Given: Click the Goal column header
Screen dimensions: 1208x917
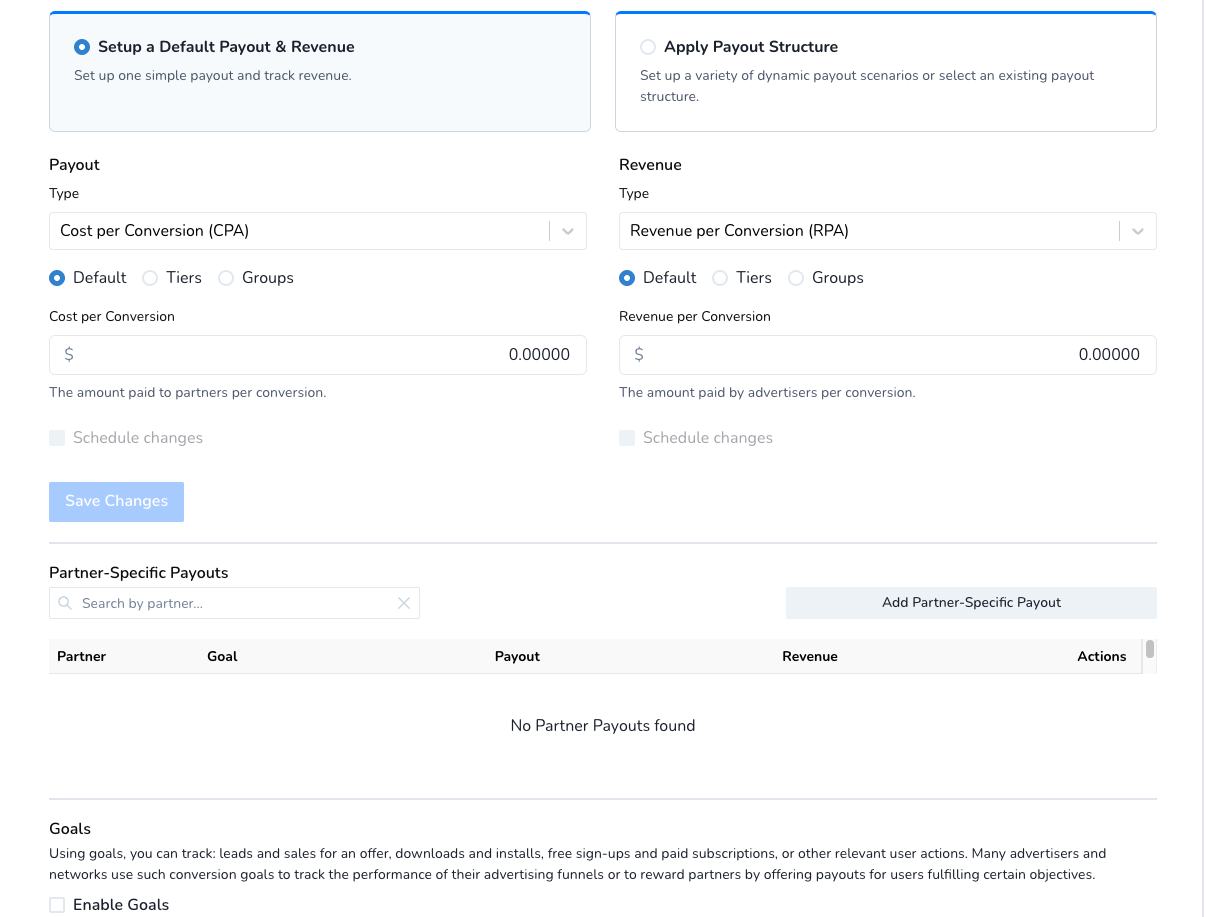Looking at the screenshot, I should tap(222, 656).
